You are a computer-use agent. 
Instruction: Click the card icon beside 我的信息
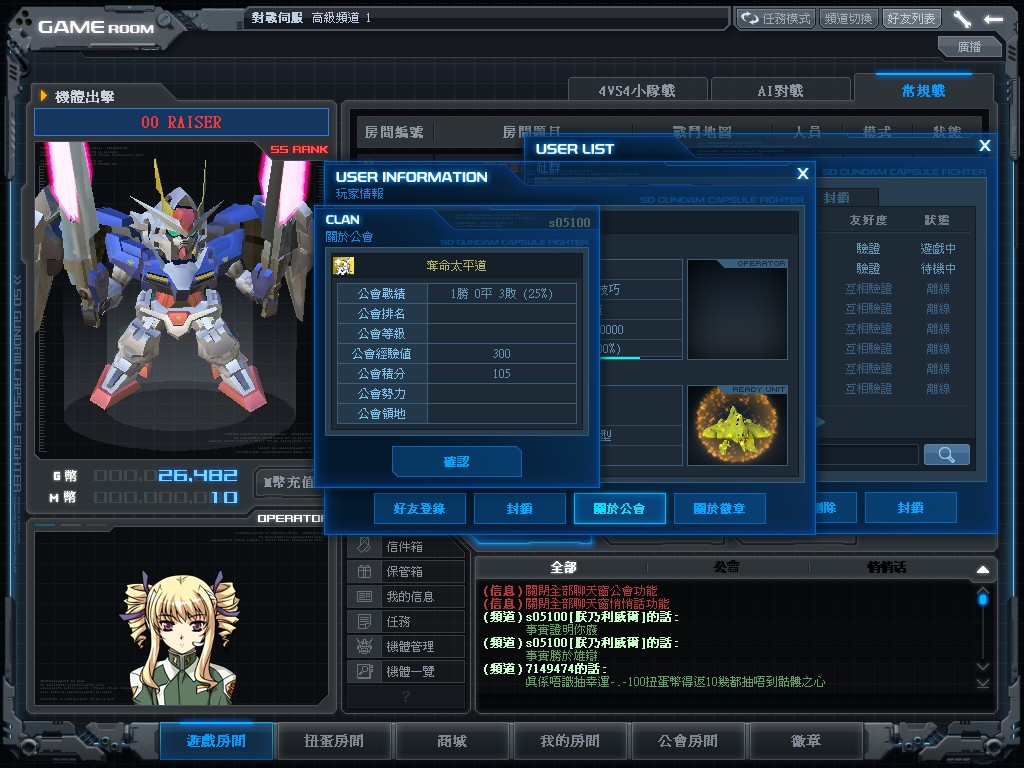[364, 596]
